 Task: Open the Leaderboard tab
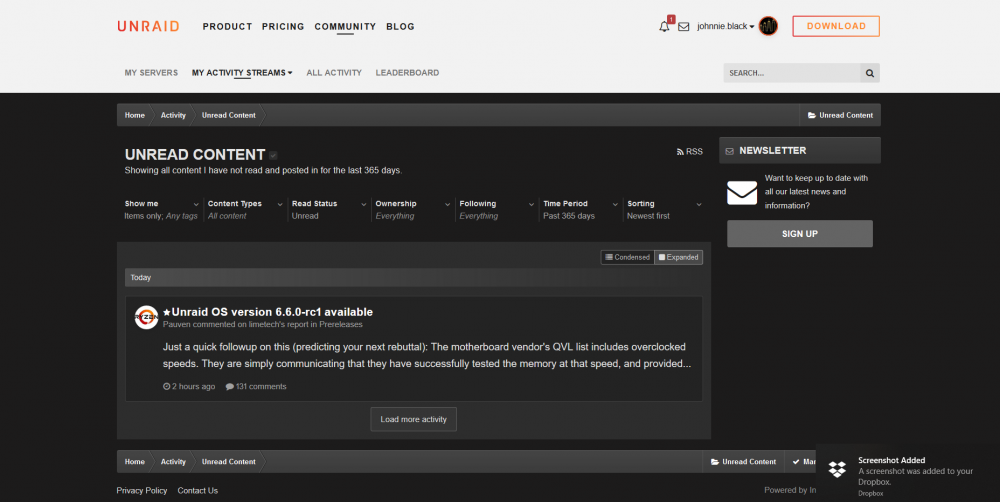[x=407, y=73]
